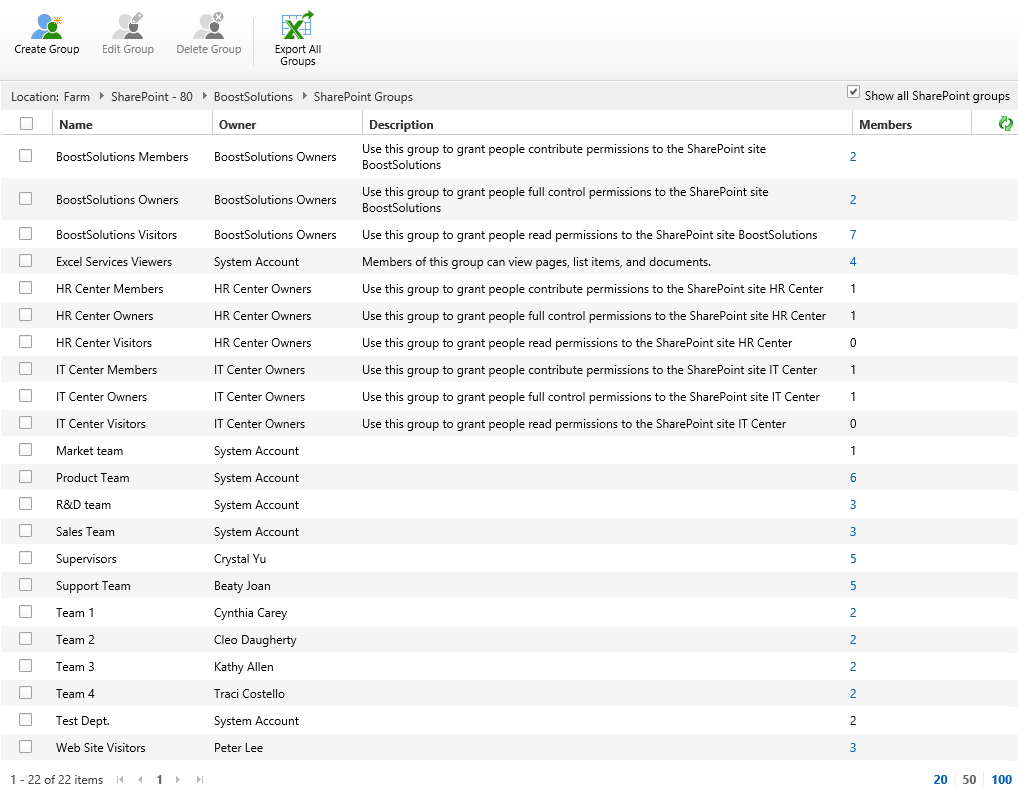This screenshot has width=1018, height=800.
Task: Go to the next page arrow
Action: [178, 780]
